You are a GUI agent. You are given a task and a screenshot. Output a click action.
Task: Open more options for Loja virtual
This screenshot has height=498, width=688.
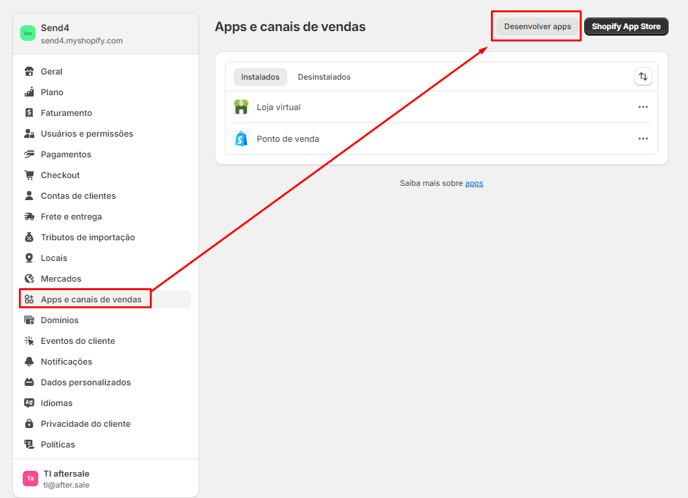[x=643, y=107]
